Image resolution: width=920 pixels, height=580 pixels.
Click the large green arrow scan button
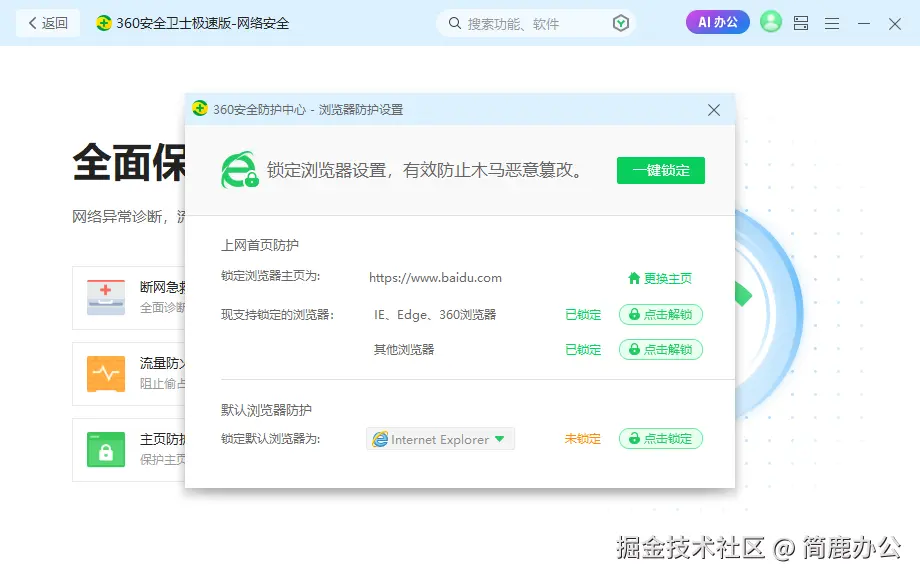(x=742, y=295)
